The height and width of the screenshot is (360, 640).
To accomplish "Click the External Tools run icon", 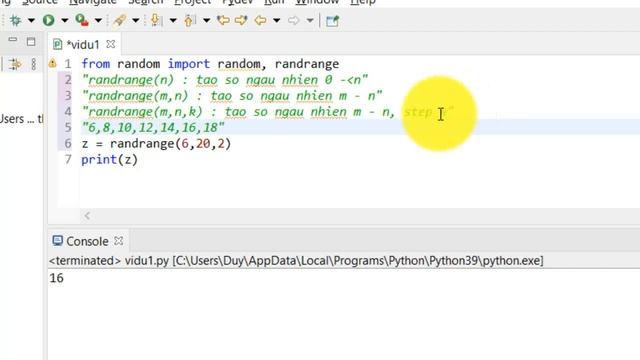I will pyautogui.click(x=82, y=20).
